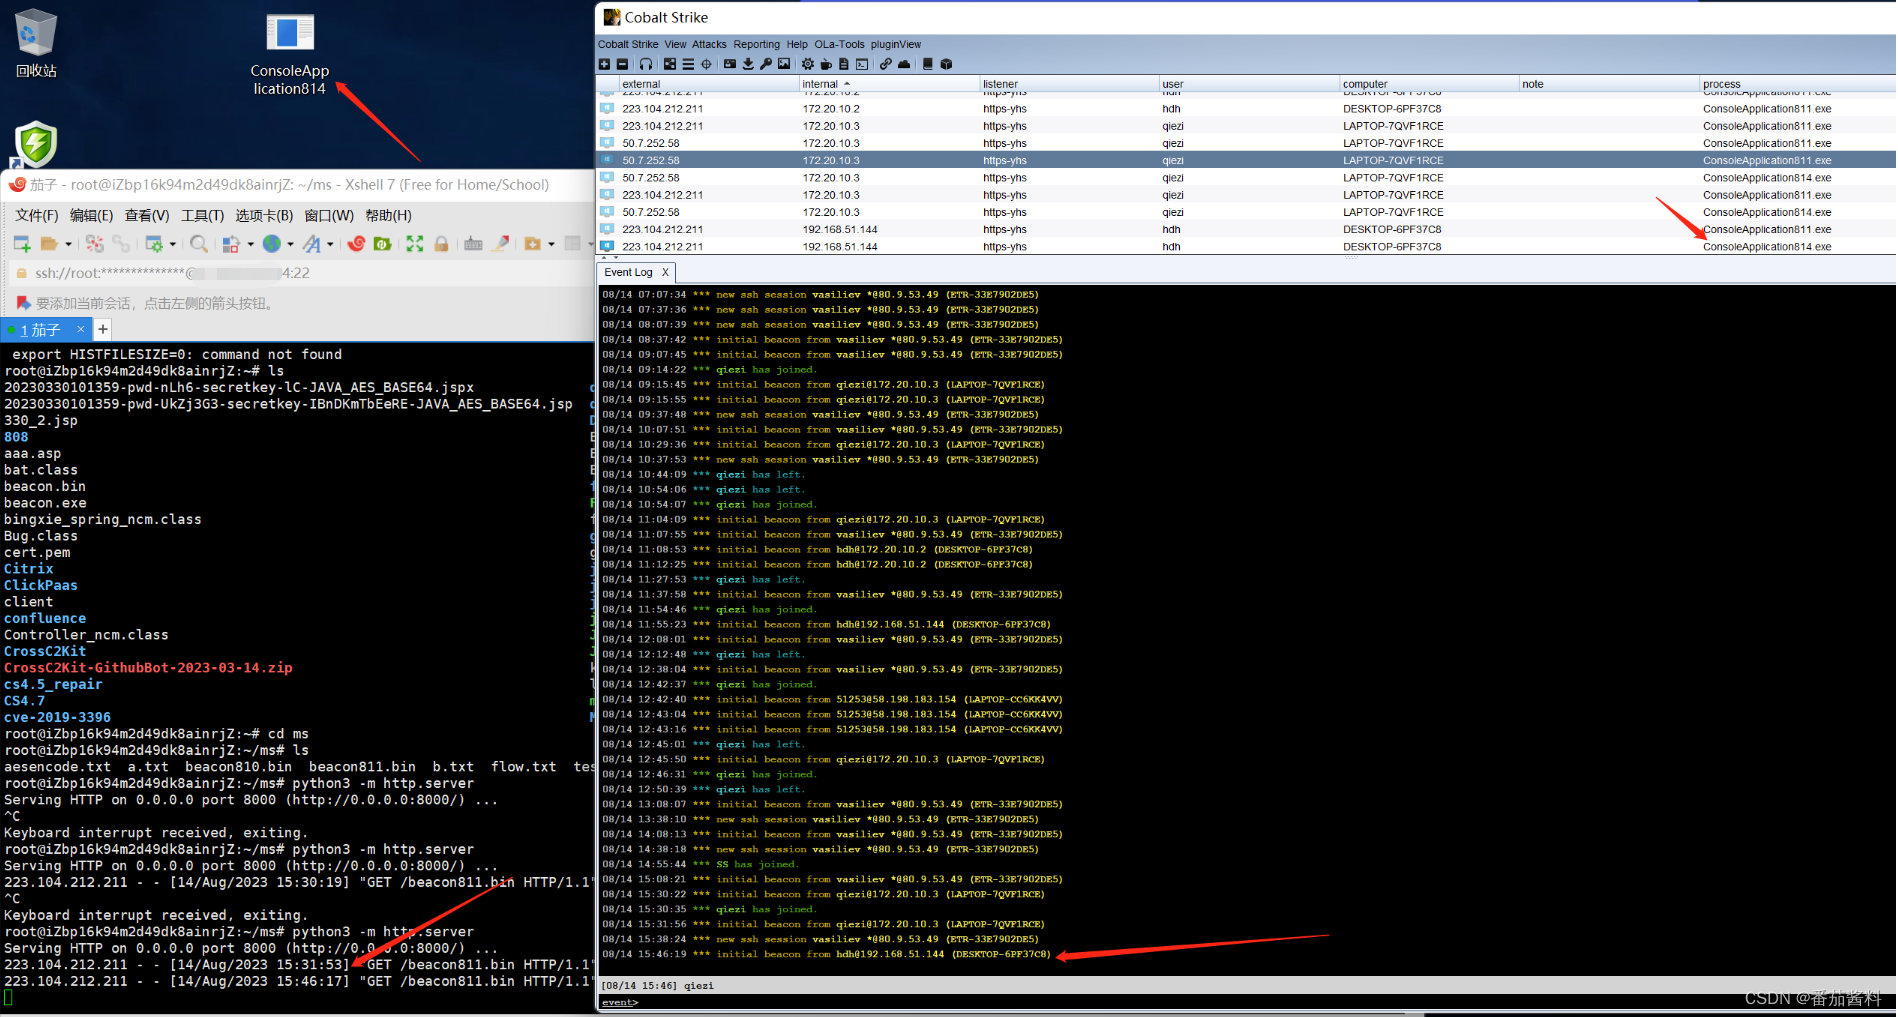Click Cobalt Strike connect (plus) toolbar icon

coord(604,64)
